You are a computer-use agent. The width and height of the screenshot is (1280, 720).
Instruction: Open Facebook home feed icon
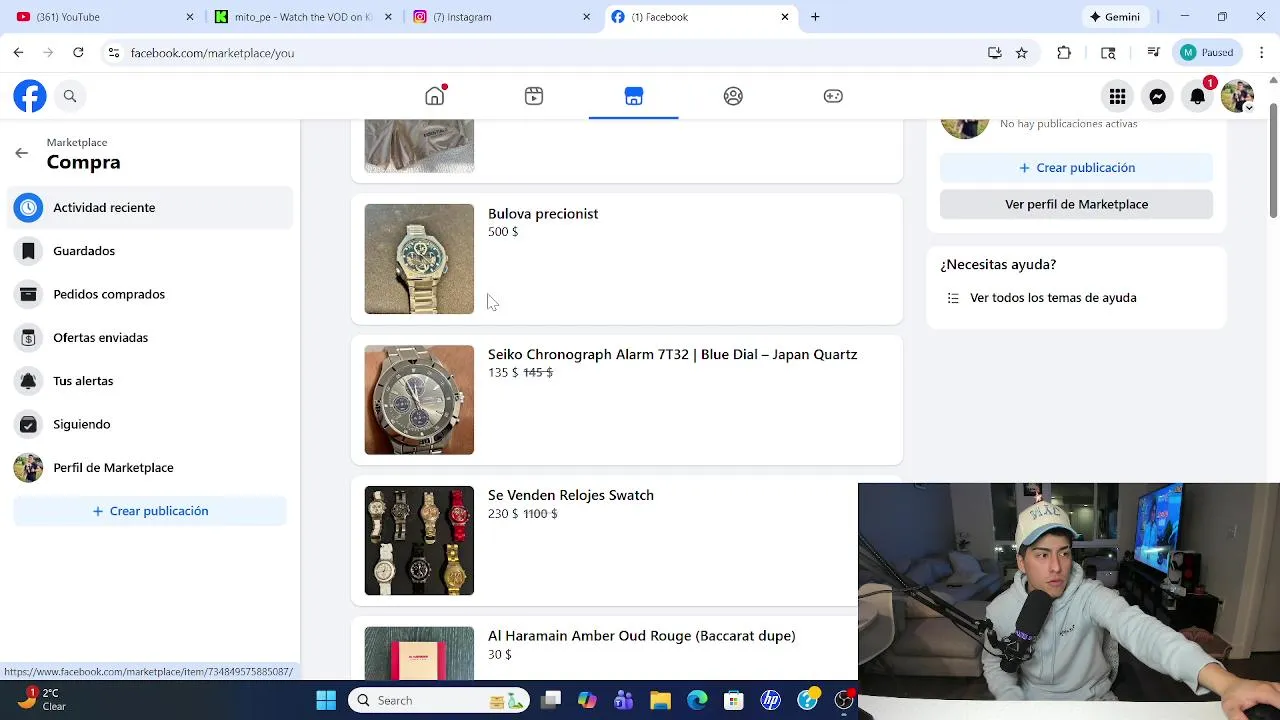click(x=435, y=96)
